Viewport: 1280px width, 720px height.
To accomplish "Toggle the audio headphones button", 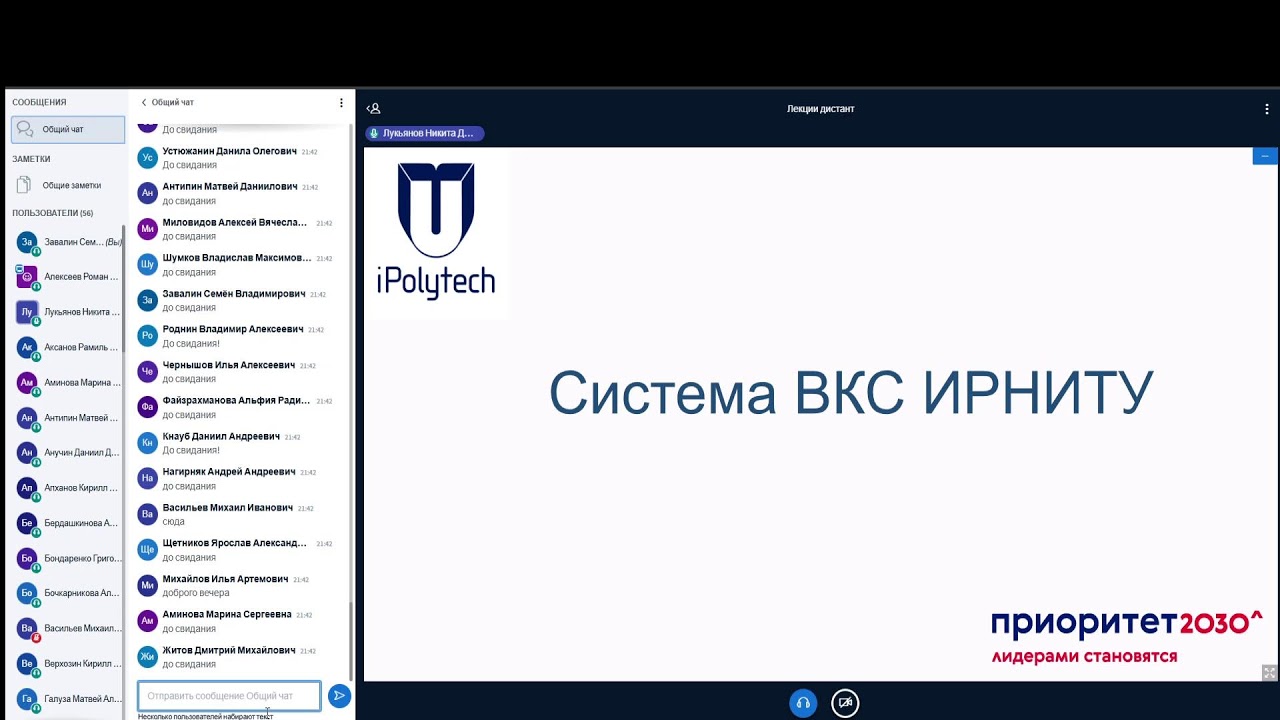I will pyautogui.click(x=803, y=703).
